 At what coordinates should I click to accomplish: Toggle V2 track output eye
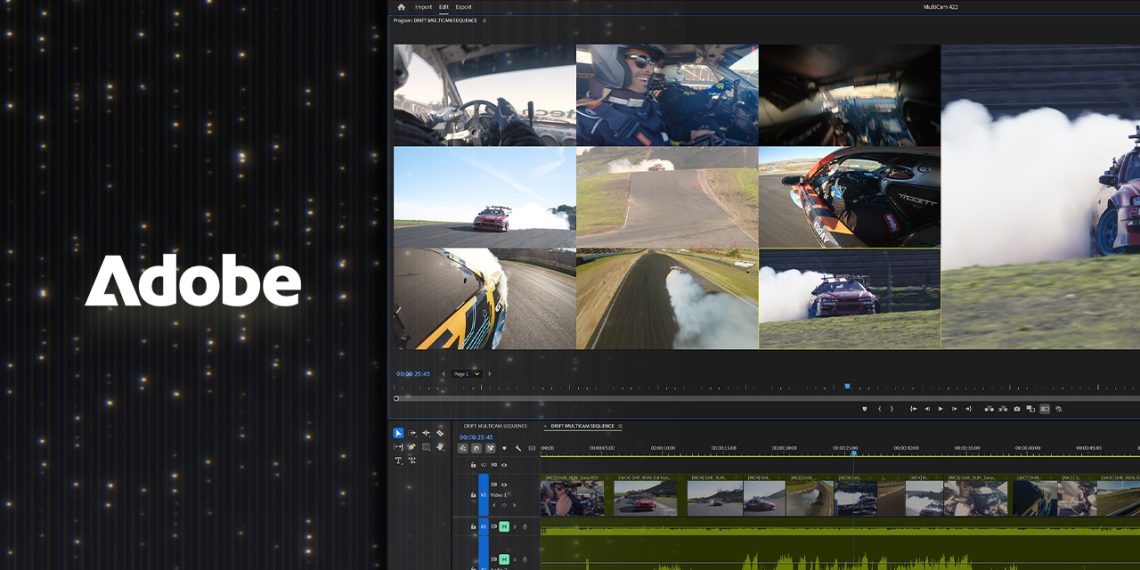click(504, 465)
